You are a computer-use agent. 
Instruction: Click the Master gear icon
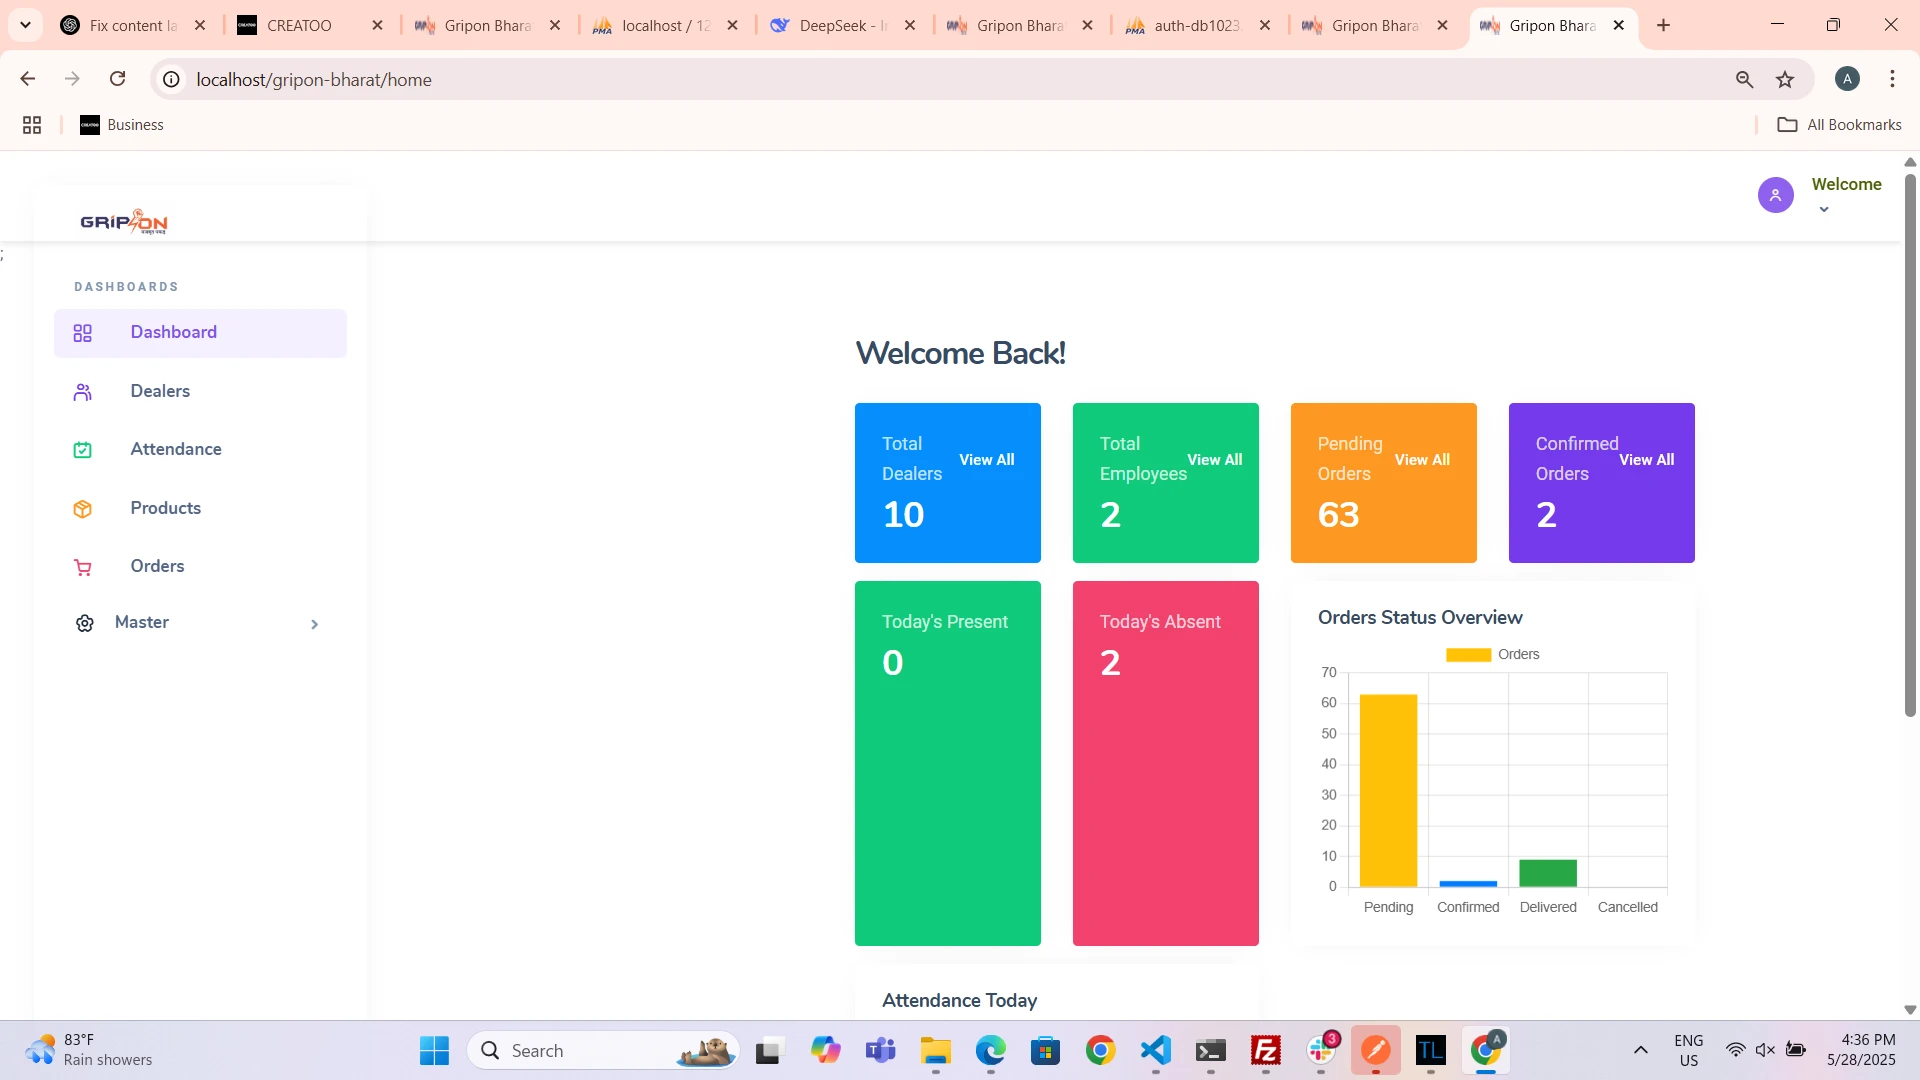pos(85,624)
